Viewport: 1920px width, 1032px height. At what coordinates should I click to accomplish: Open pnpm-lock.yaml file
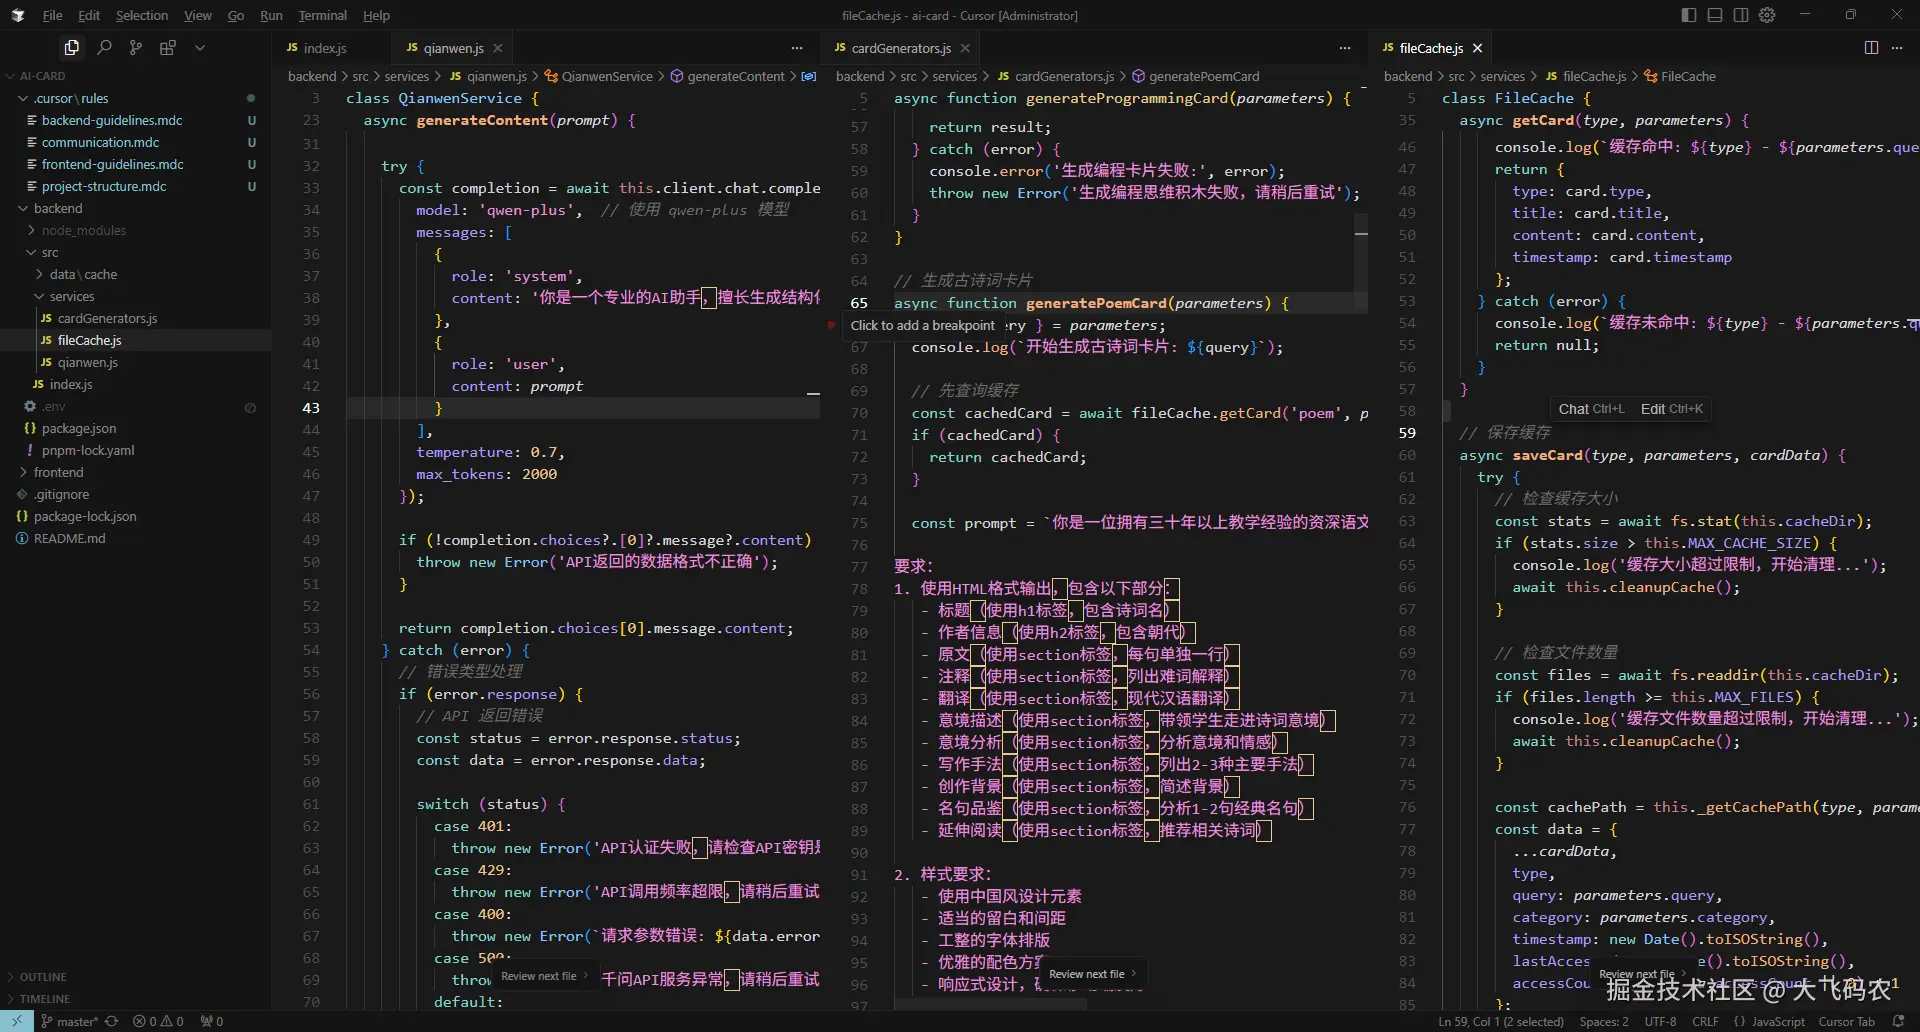click(x=88, y=450)
